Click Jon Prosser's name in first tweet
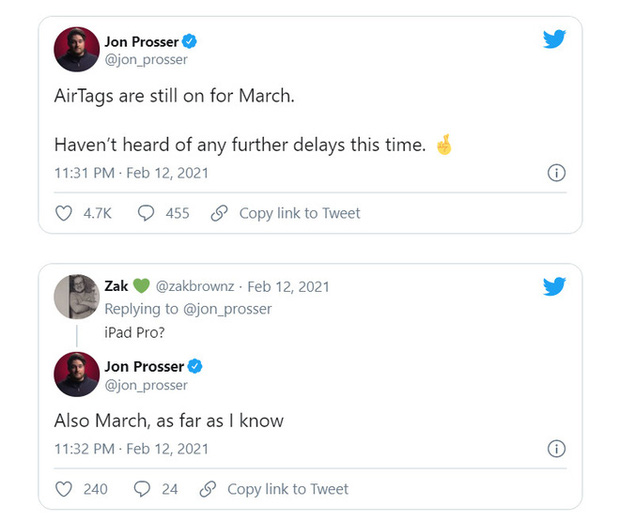The height and width of the screenshot is (521, 620). [140, 41]
